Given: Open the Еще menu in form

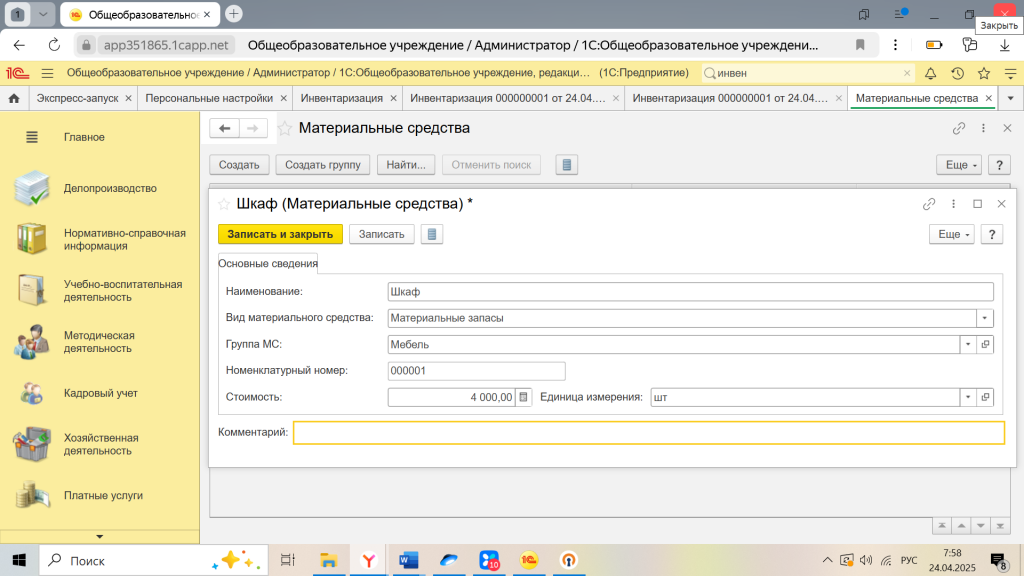Looking at the screenshot, I should [950, 234].
